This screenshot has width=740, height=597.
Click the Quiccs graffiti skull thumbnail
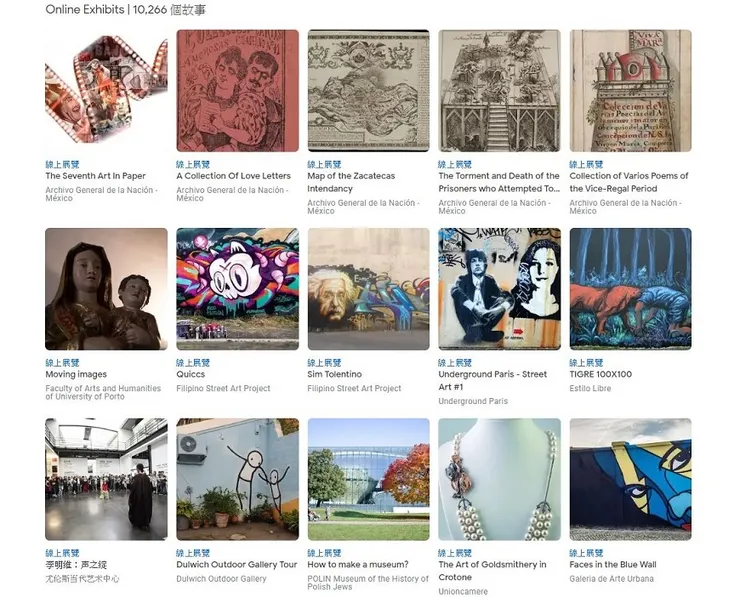coord(237,289)
